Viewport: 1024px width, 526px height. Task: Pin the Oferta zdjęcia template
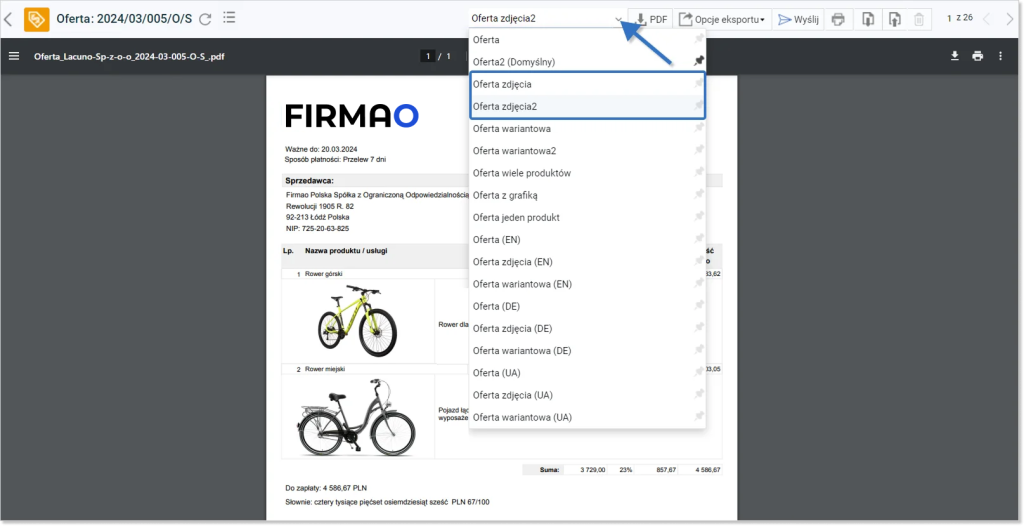click(x=699, y=84)
